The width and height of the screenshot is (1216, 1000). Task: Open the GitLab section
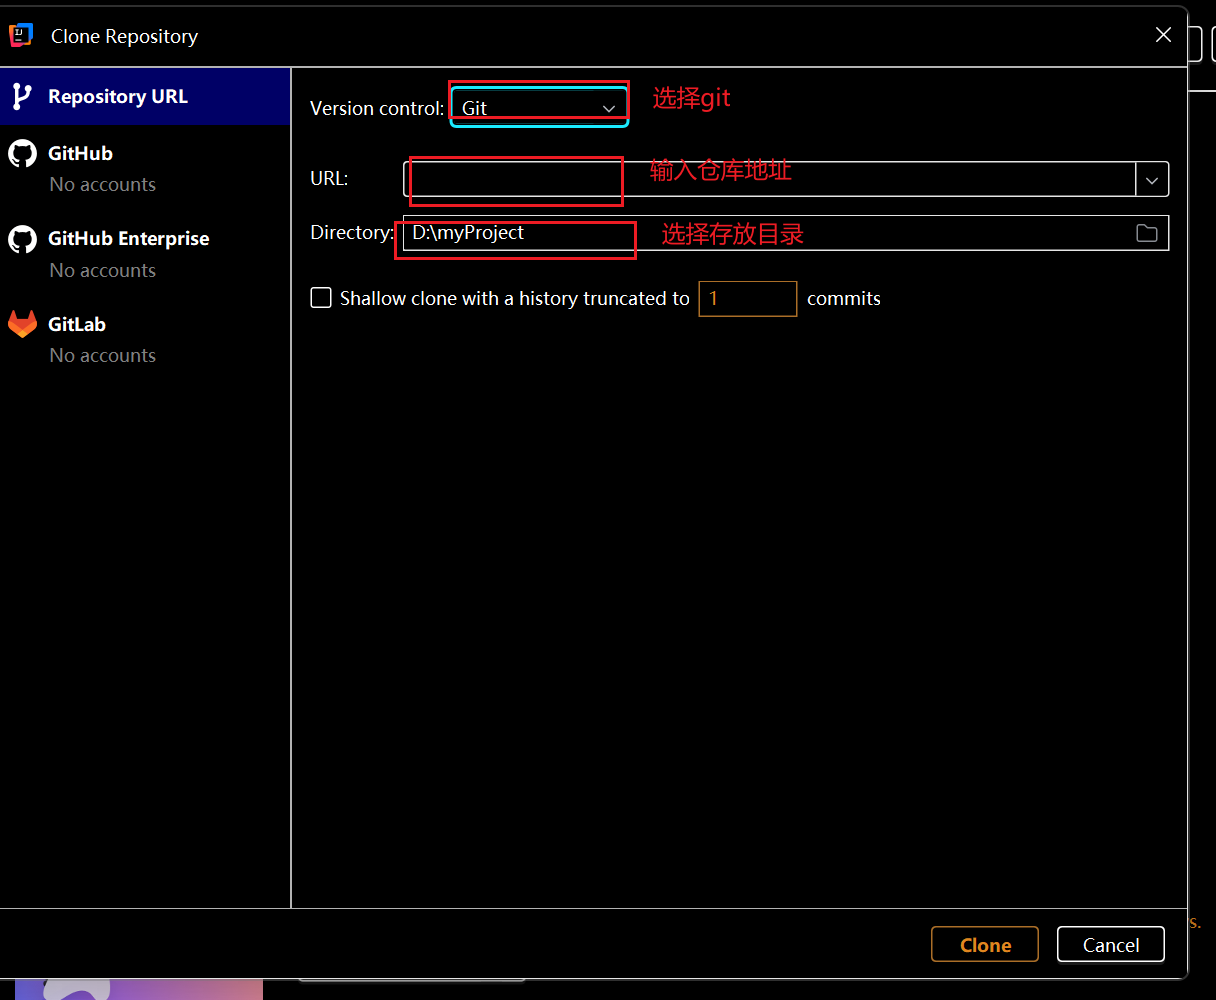click(x=145, y=339)
